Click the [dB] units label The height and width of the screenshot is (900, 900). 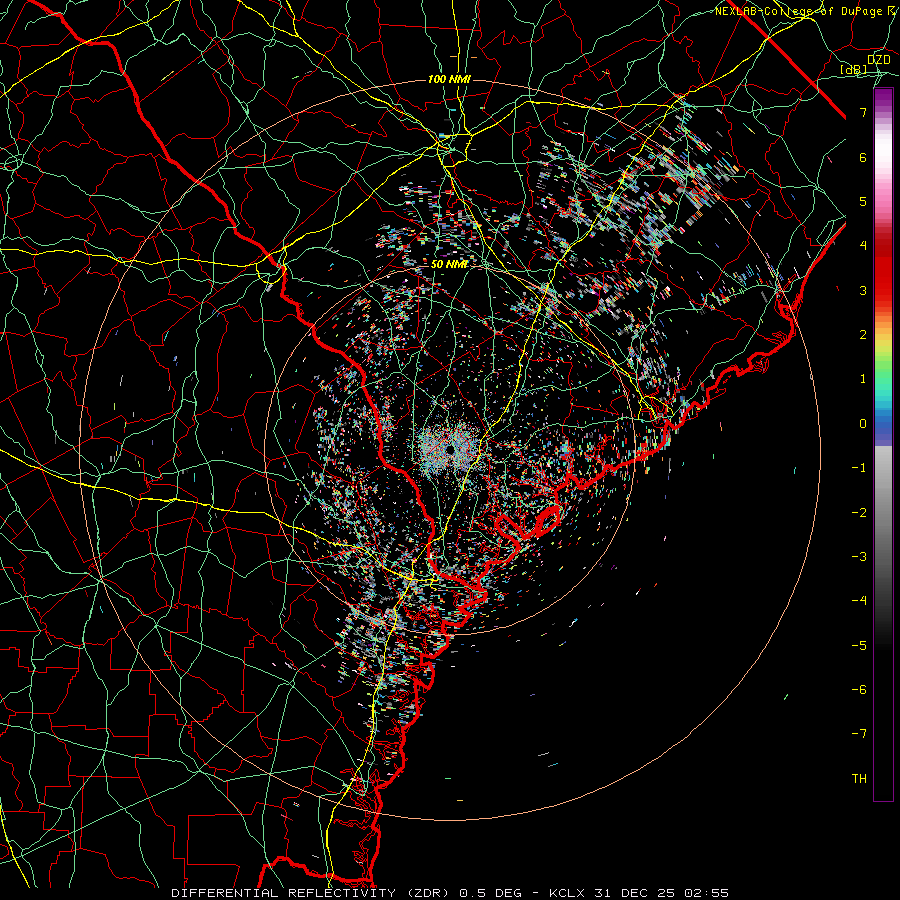(x=854, y=69)
